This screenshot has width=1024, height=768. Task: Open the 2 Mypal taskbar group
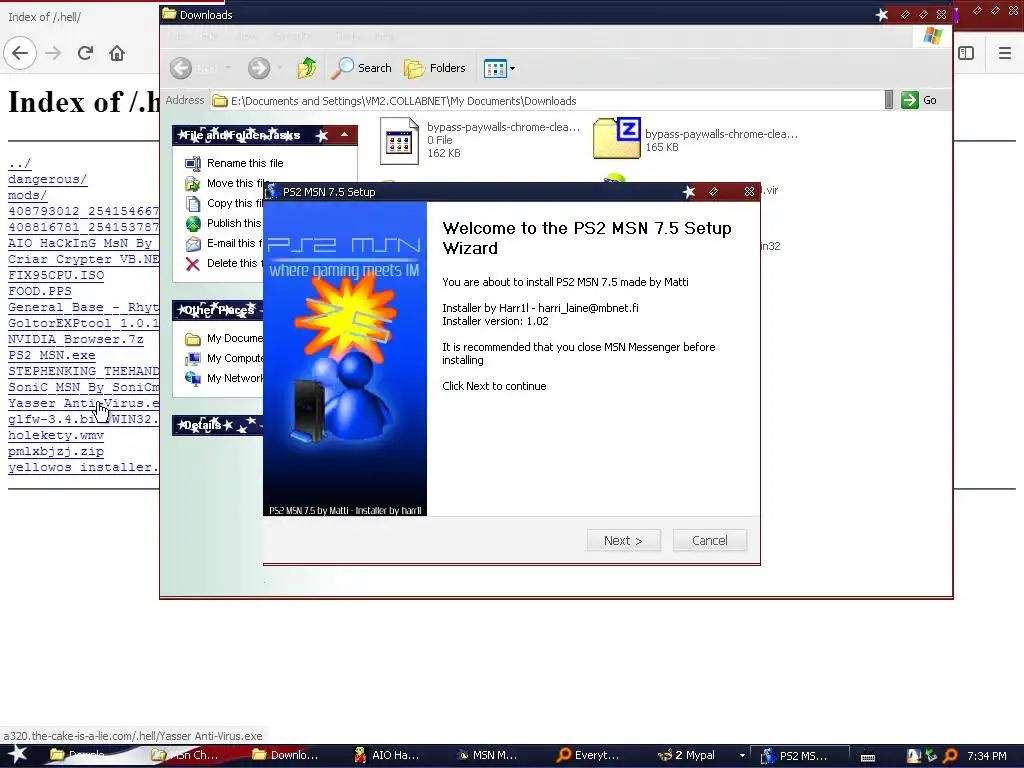pyautogui.click(x=694, y=755)
